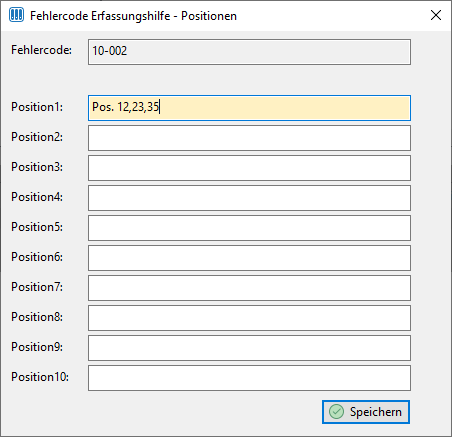The height and width of the screenshot is (437, 452).
Task: Place the cursor in the Position3 text box
Action: (x=249, y=168)
